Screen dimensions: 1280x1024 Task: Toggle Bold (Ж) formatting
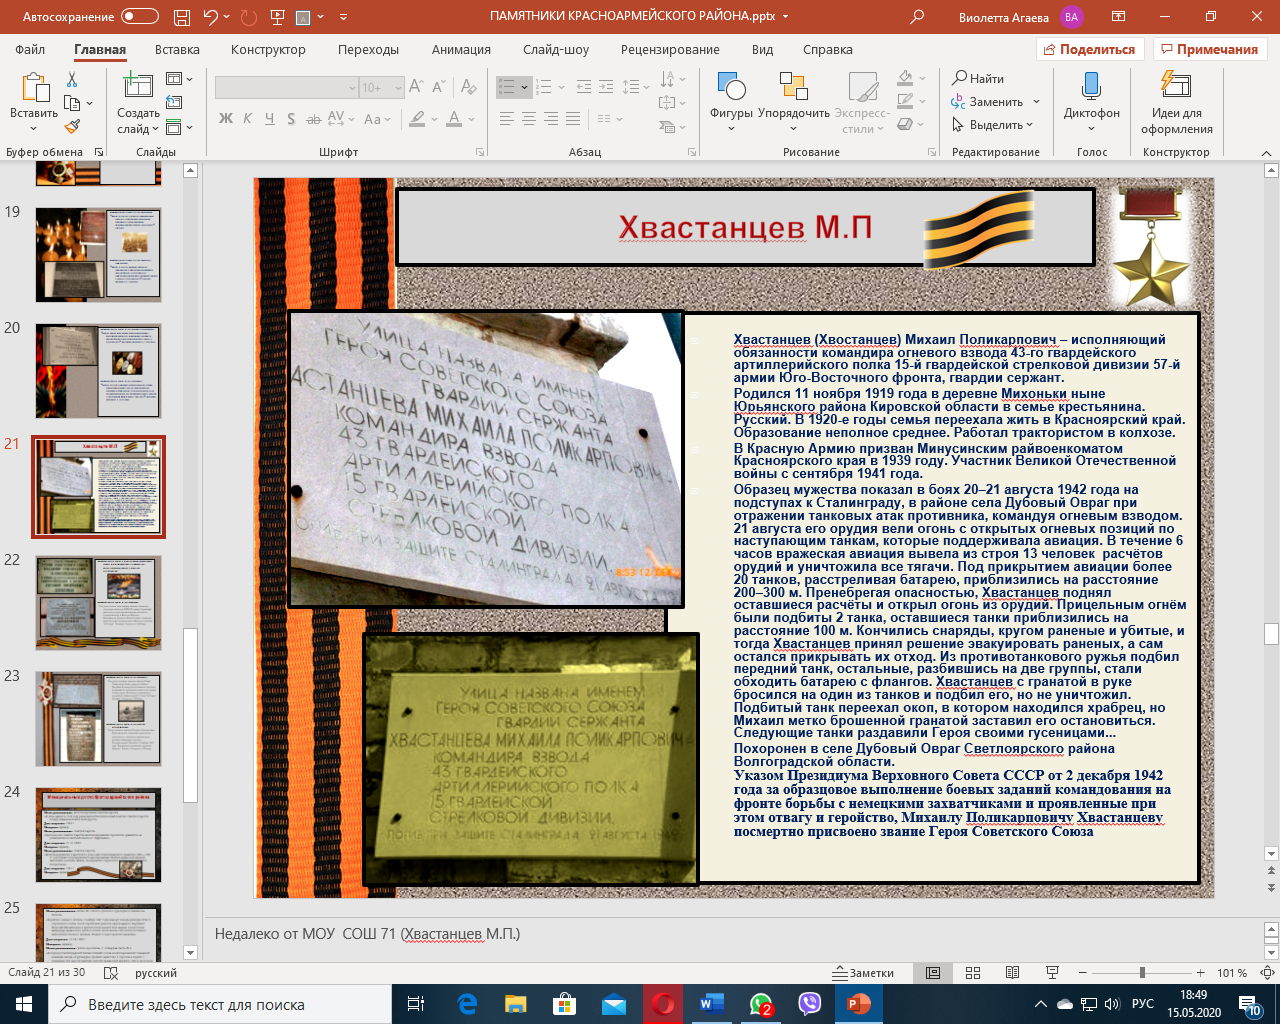point(226,119)
